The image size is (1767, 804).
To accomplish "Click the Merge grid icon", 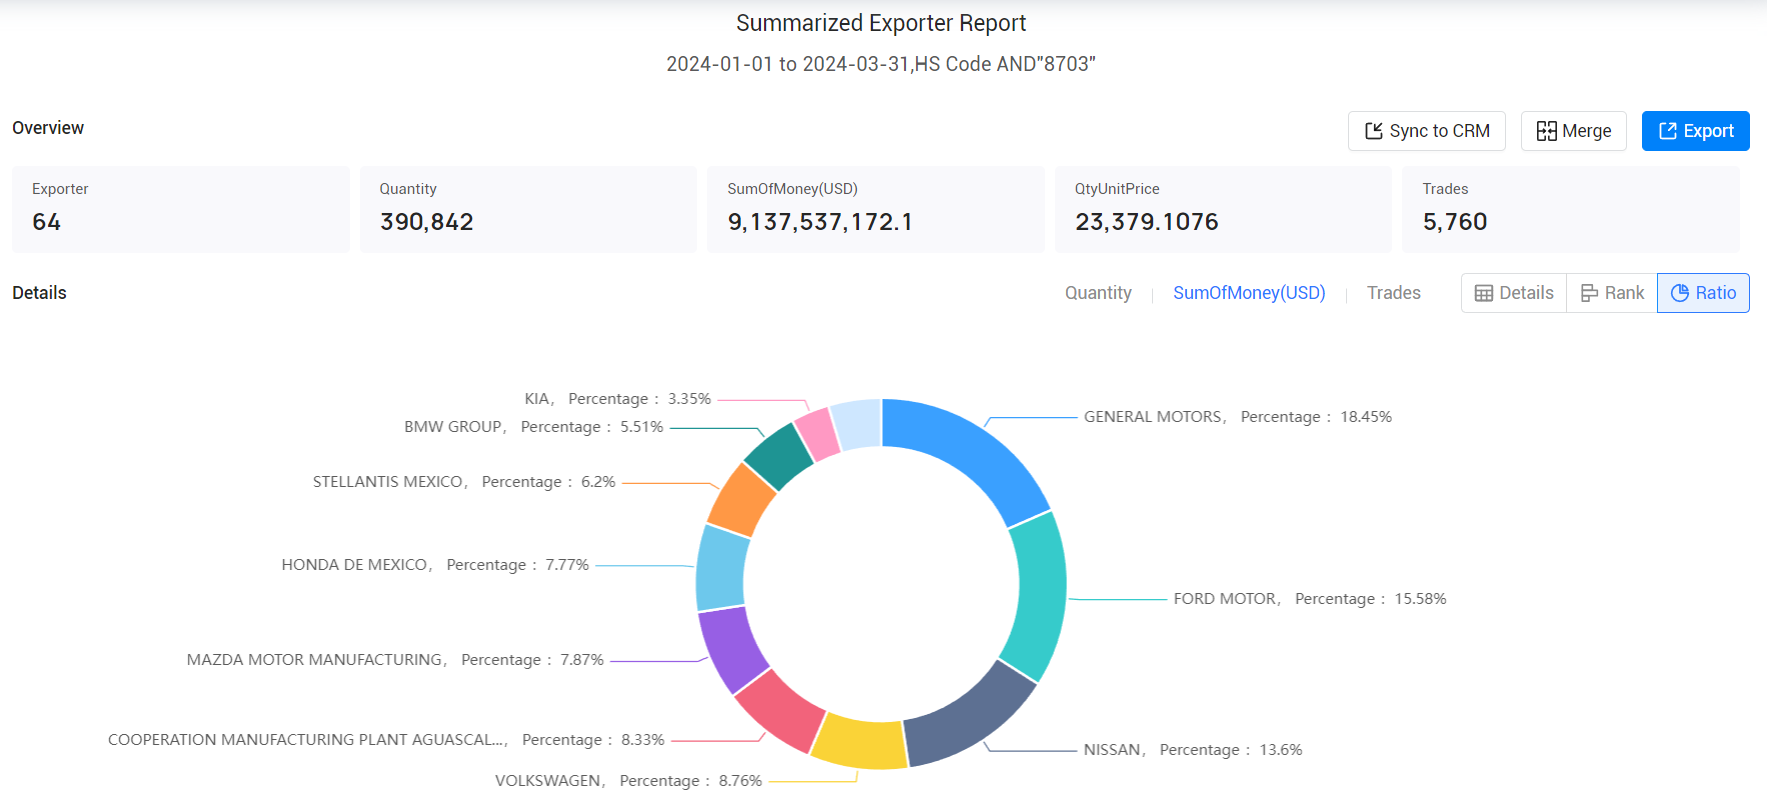I will pos(1546,131).
